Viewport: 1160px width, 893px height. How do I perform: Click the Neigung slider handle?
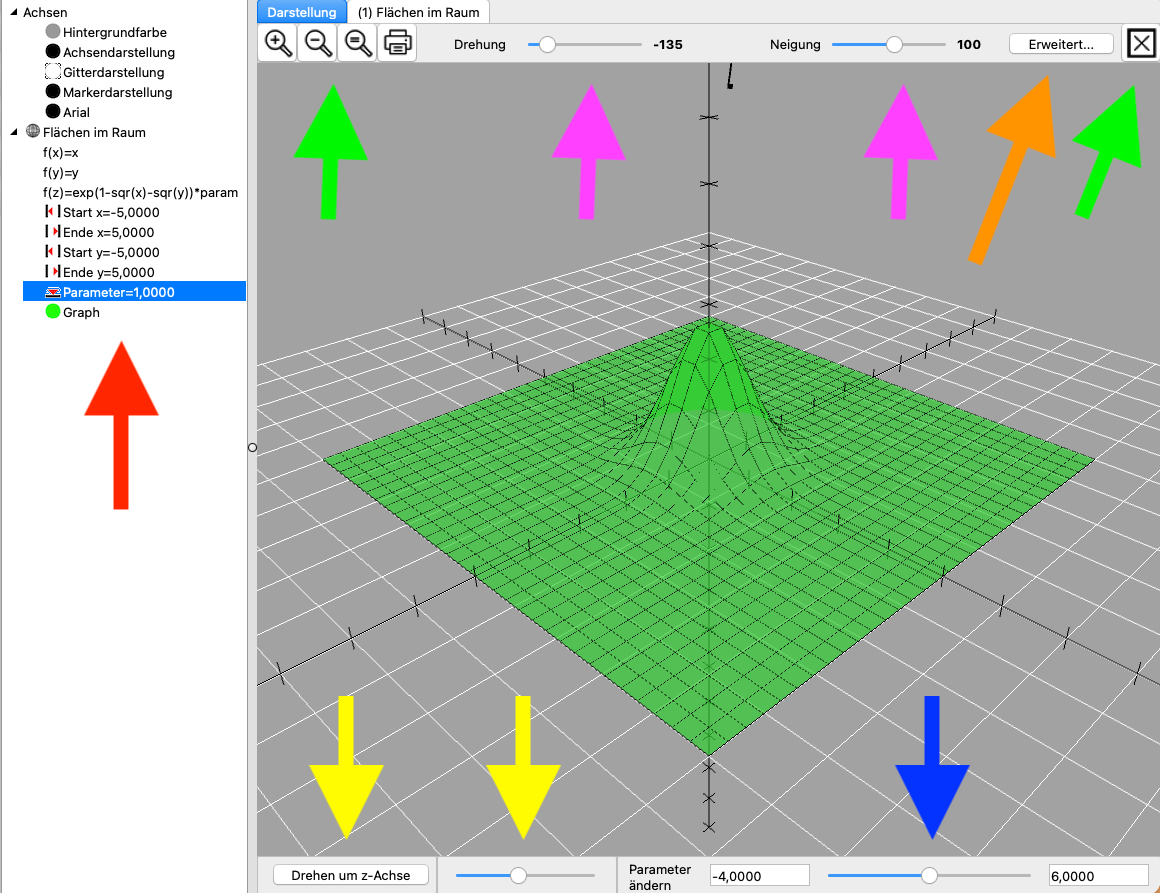[x=894, y=44]
